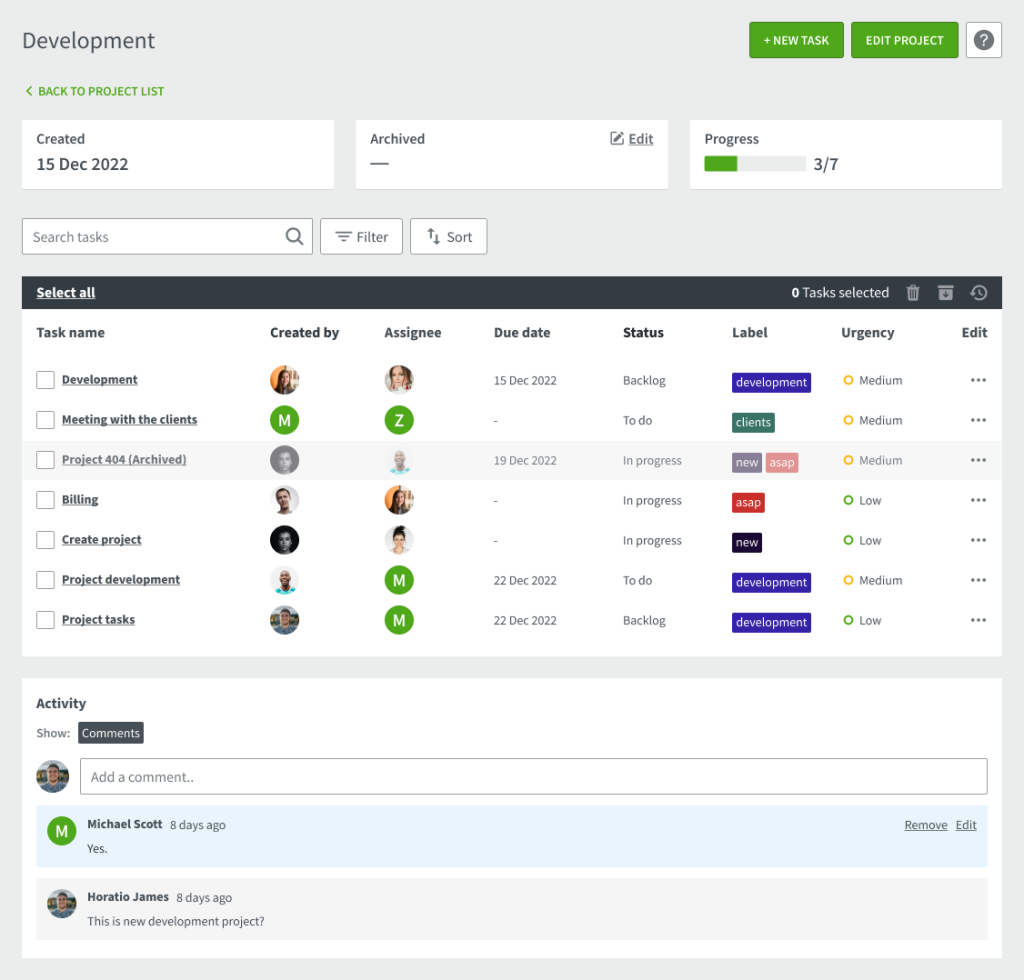This screenshot has width=1024, height=980.
Task: Click the Edit pencil next to Archived
Action: [x=631, y=138]
